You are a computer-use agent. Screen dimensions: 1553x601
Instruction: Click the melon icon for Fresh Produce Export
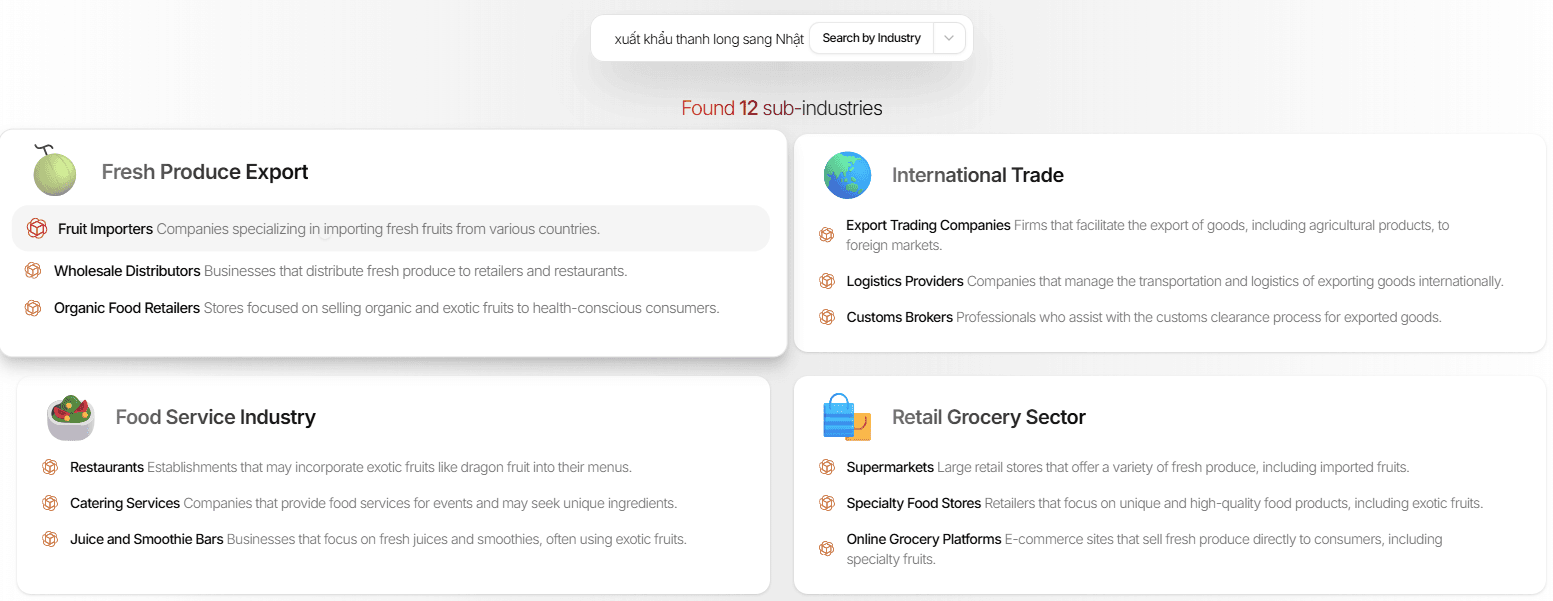(55, 171)
